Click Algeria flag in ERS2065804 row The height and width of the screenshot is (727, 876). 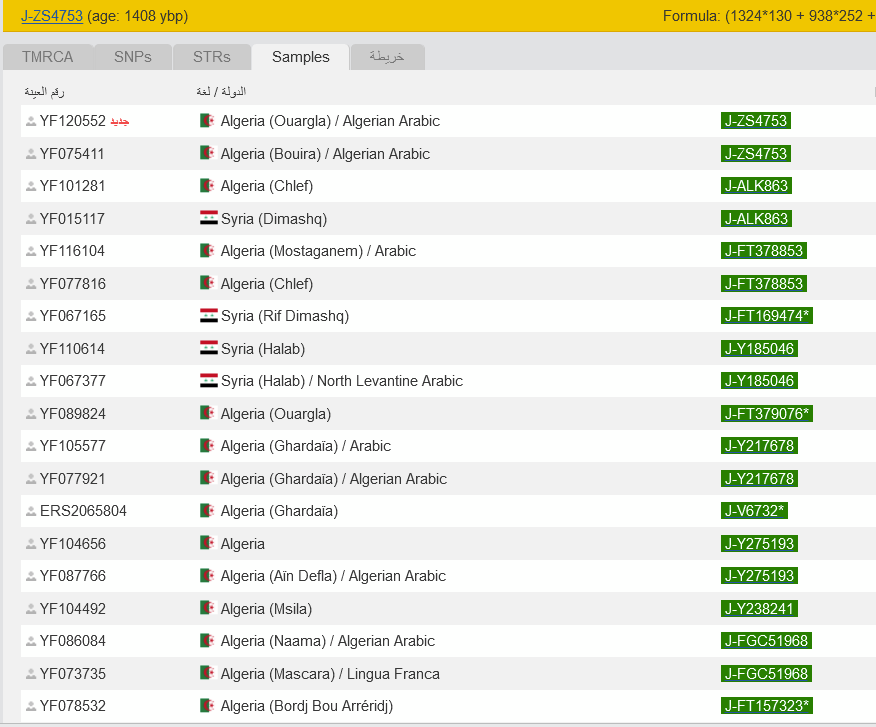pyautogui.click(x=207, y=510)
